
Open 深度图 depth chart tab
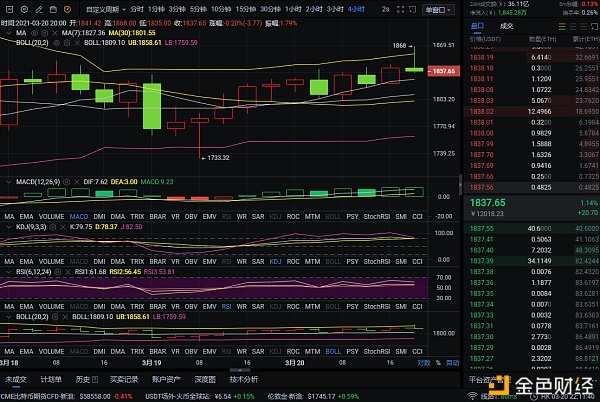click(205, 379)
